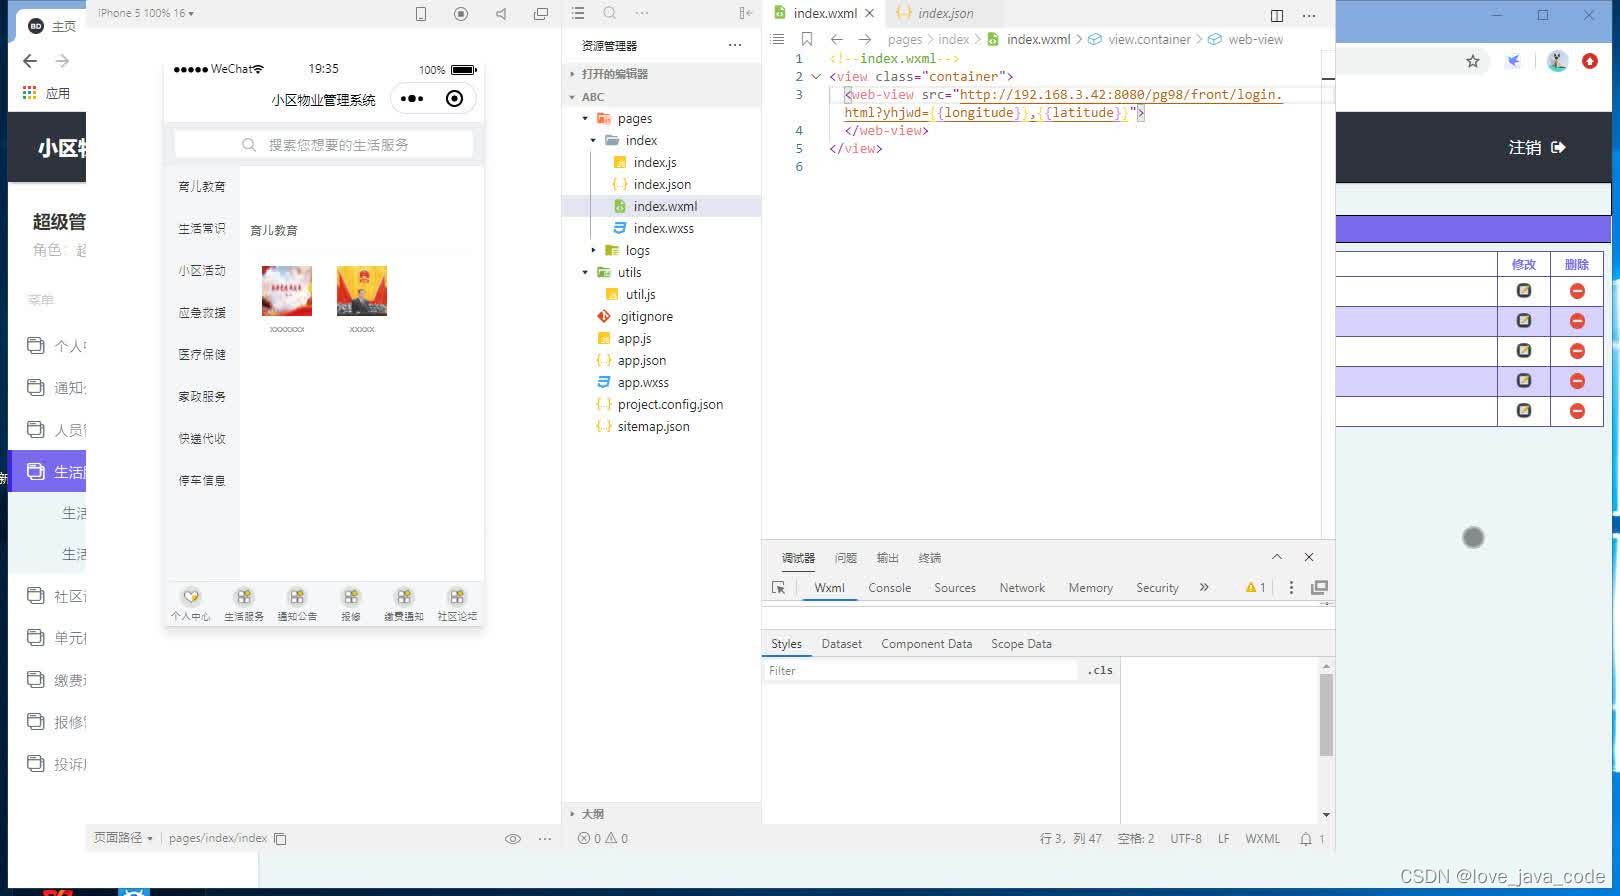
Task: Navigate back with the editor back arrow
Action: [837, 39]
